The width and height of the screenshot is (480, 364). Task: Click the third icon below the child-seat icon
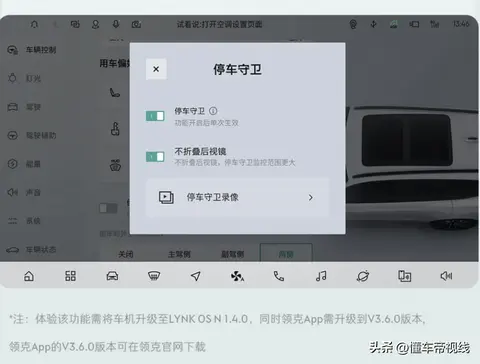[x=115, y=165]
